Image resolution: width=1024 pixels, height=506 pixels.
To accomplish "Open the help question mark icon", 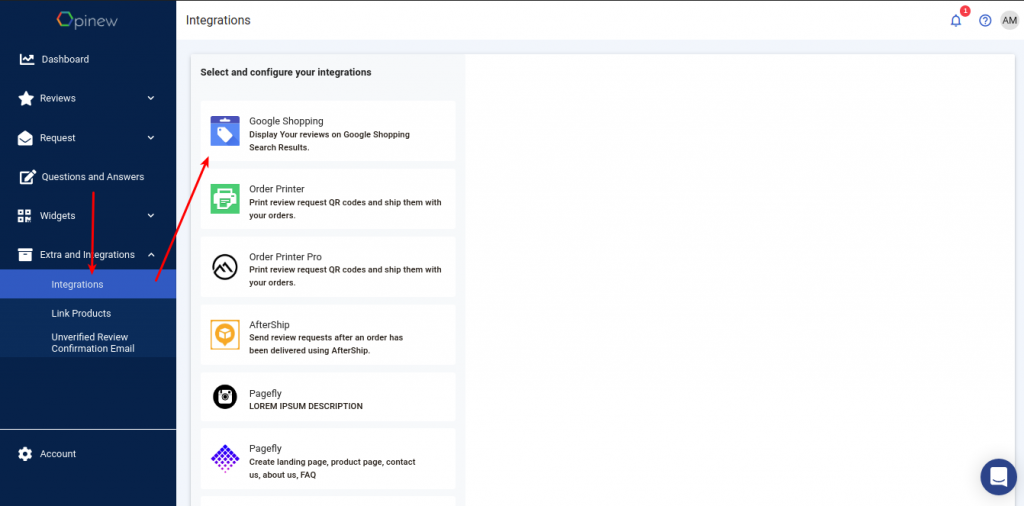I will click(x=985, y=21).
